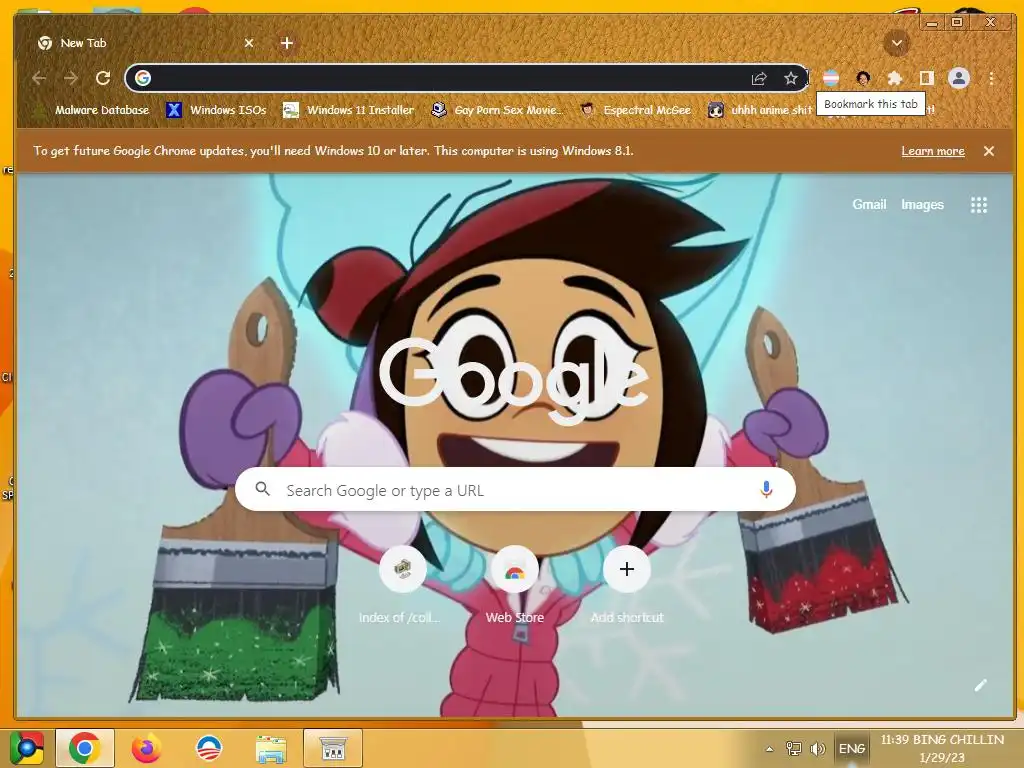Close the New Tab tab
Viewport: 1024px width, 768px height.
pos(249,43)
